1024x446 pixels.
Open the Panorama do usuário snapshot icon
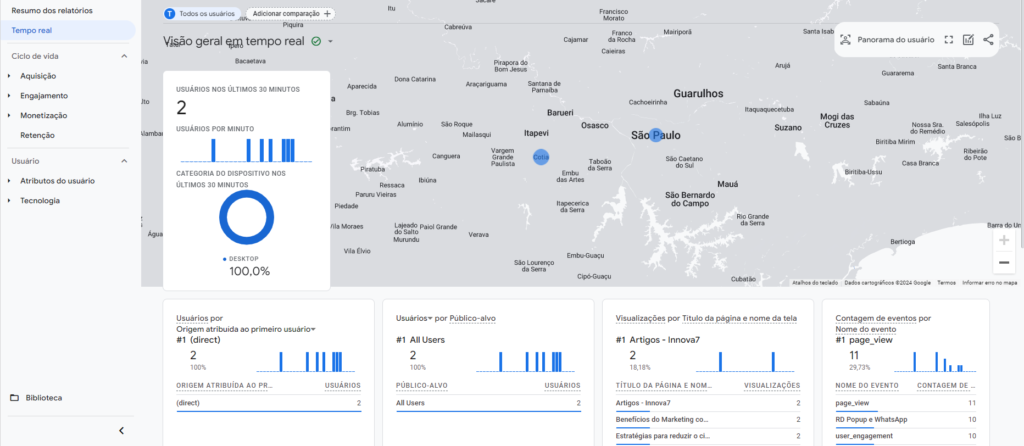(x=846, y=40)
